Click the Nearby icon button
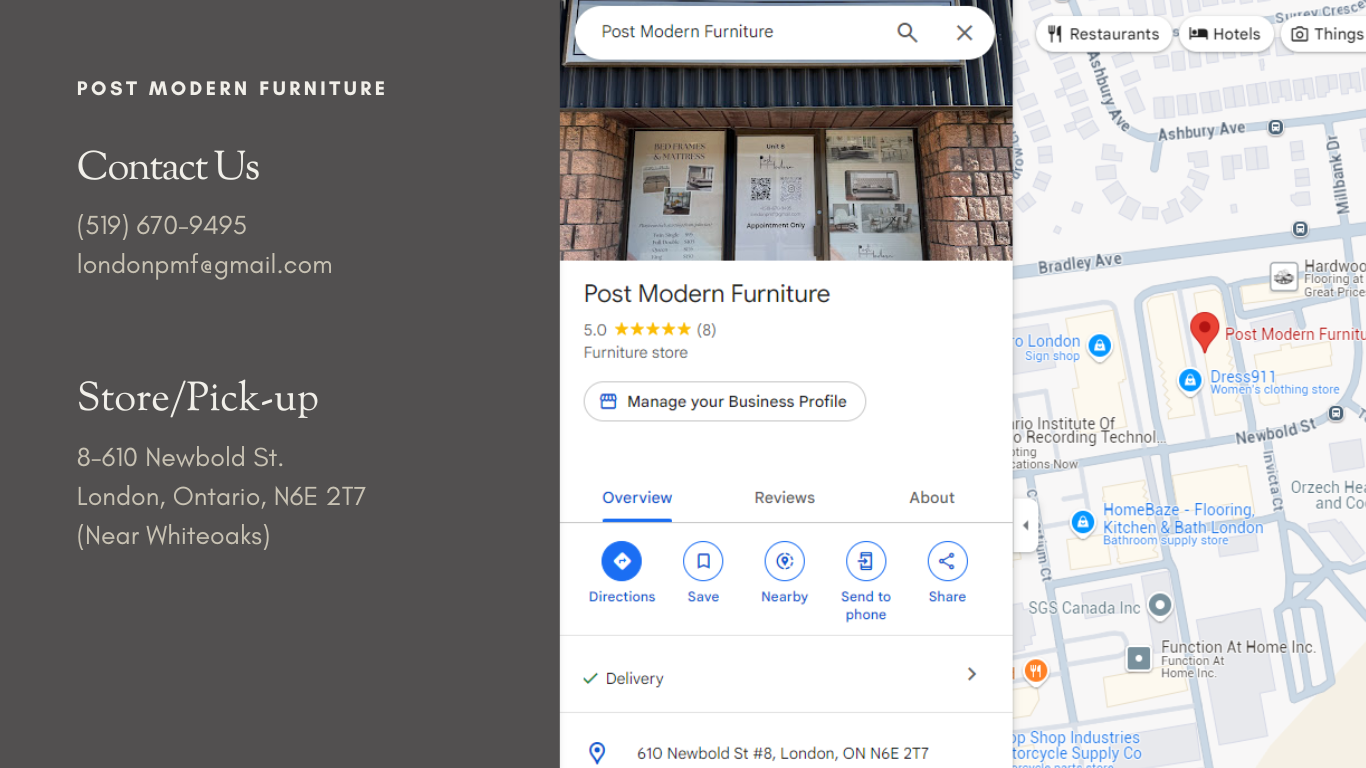1366x768 pixels. 784,561
